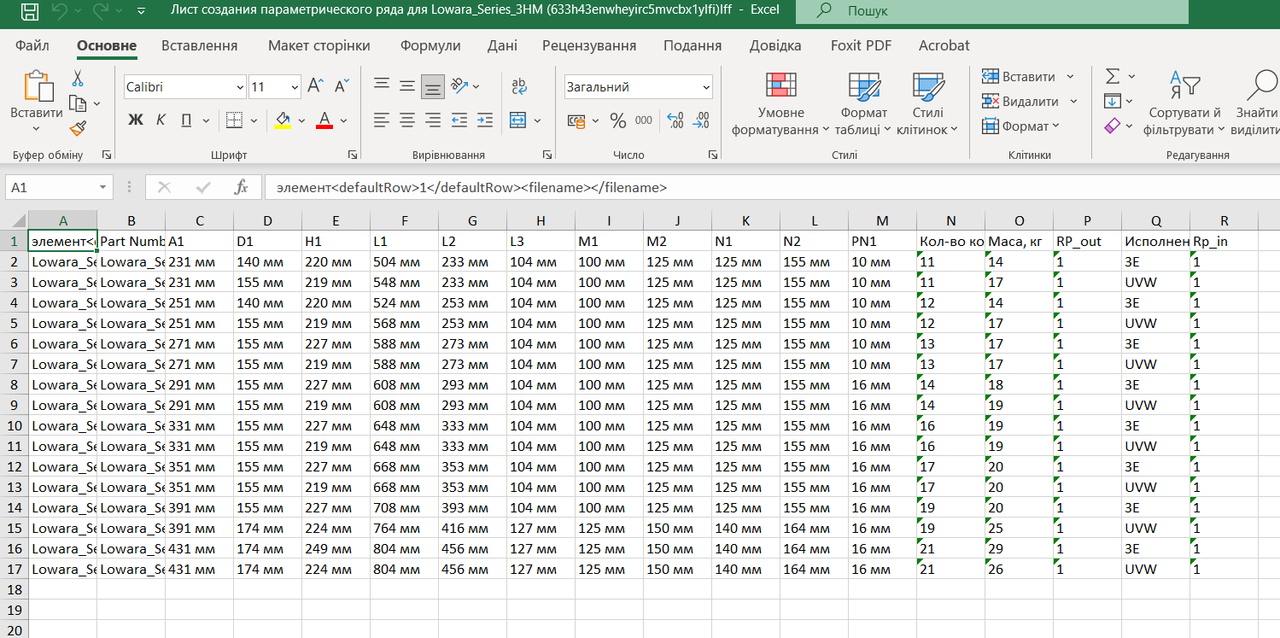Switch to Вставлення tab

coord(199,45)
